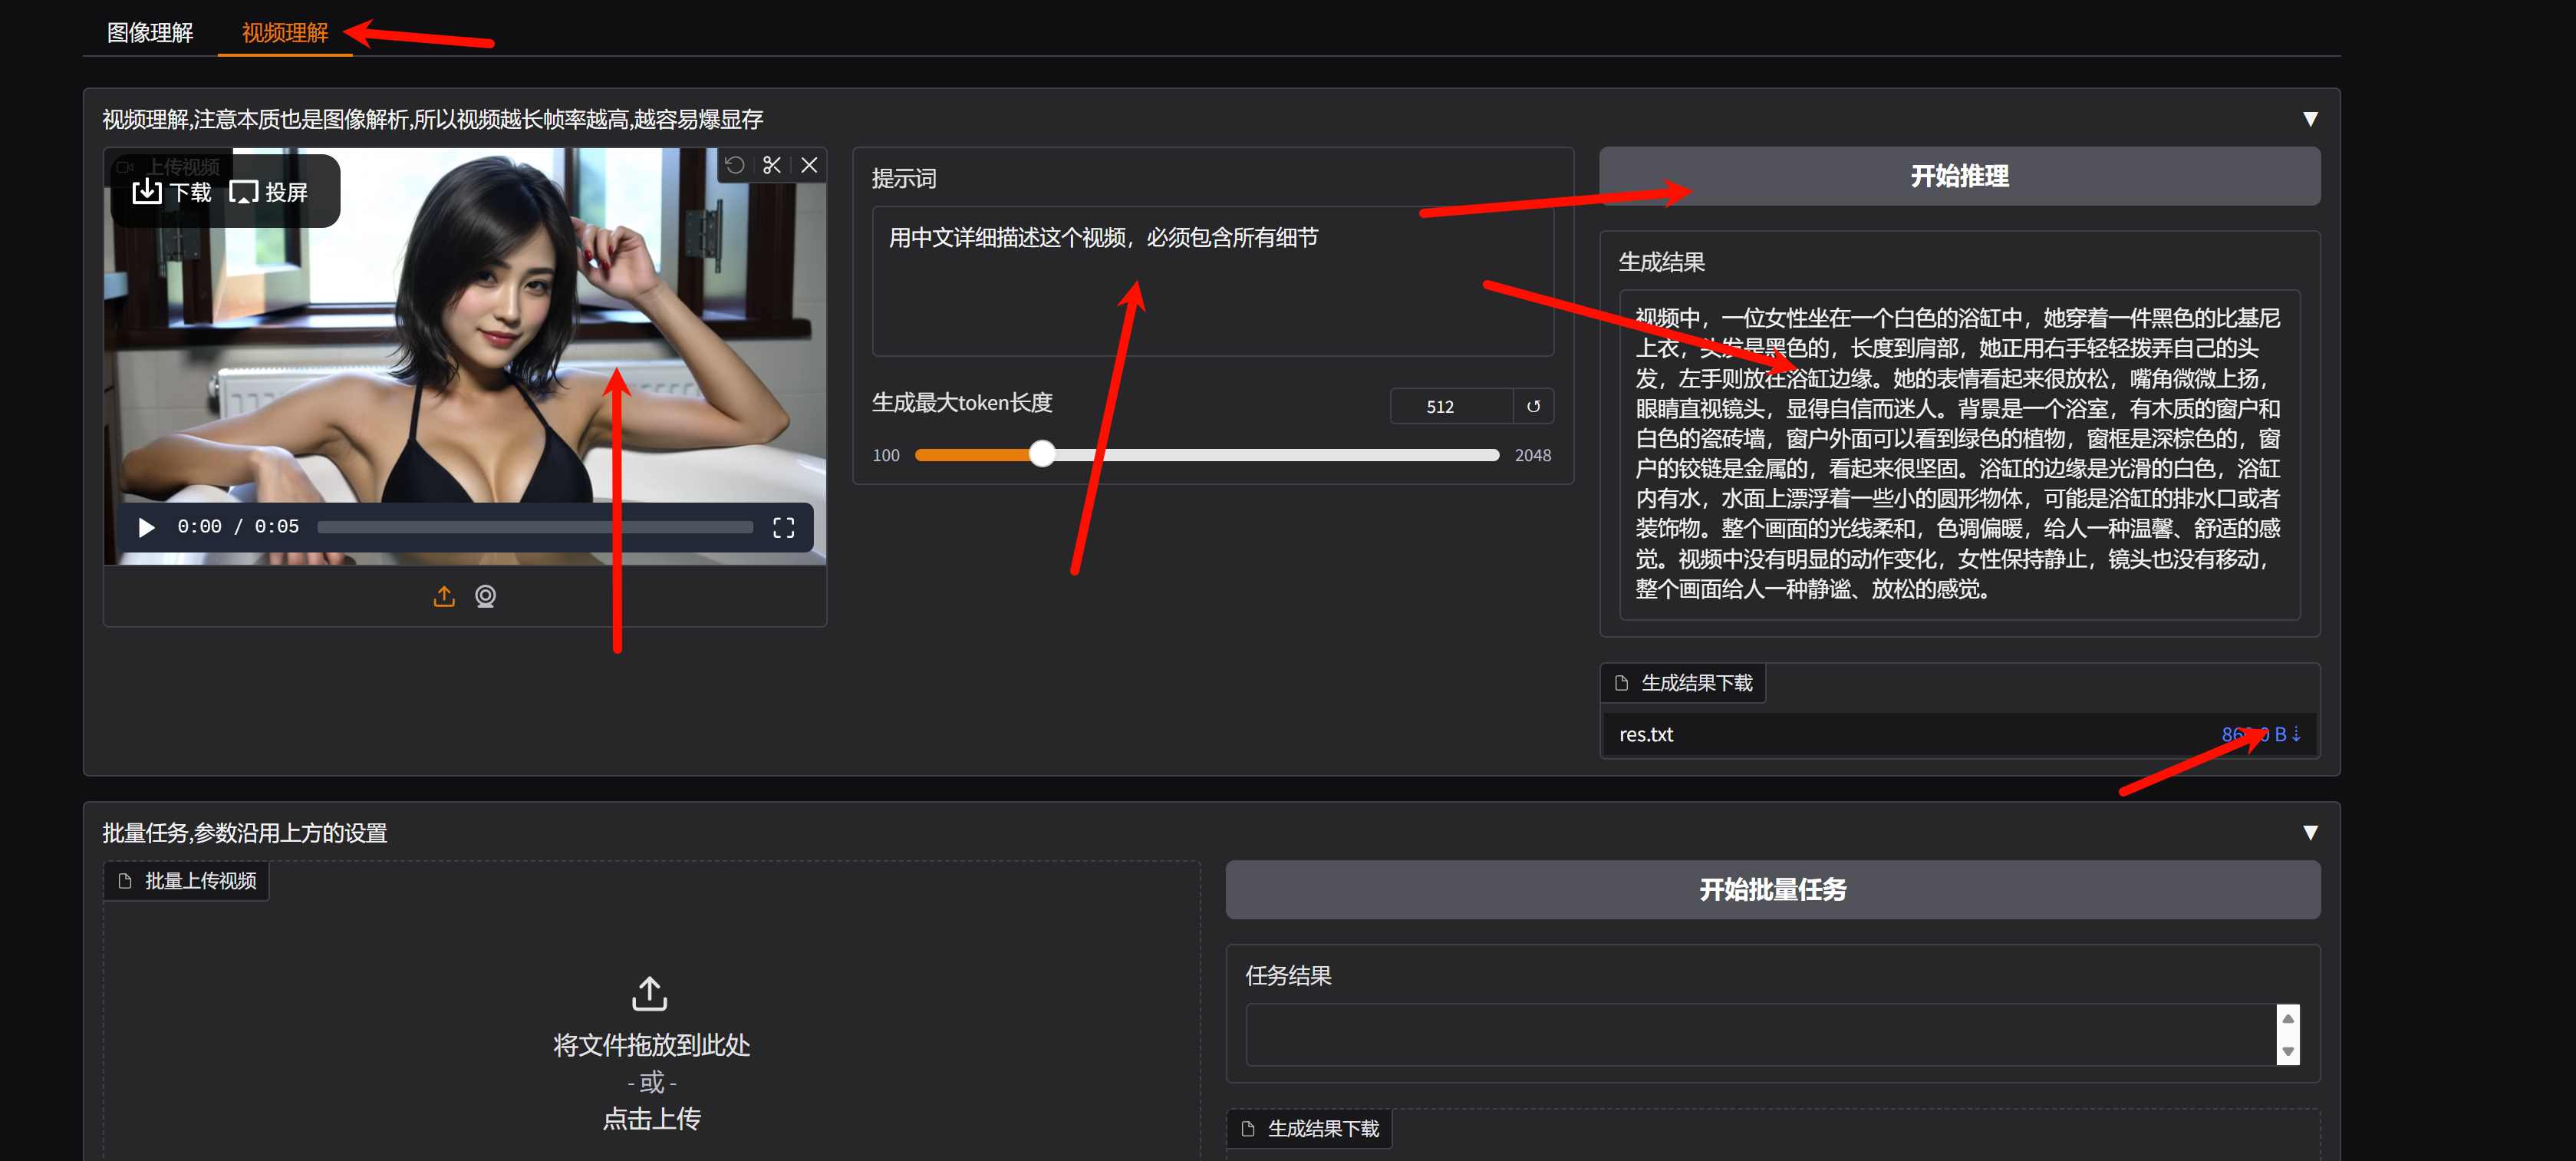This screenshot has width=2576, height=1161.
Task: Enter fullscreen on the video player
Action: pyautogui.click(x=783, y=528)
